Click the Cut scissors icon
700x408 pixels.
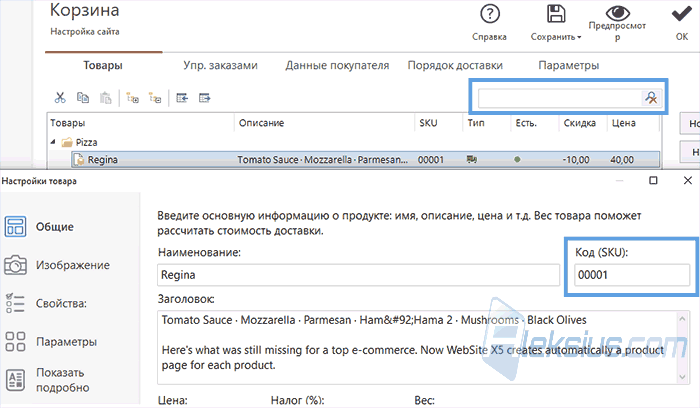pos(60,98)
